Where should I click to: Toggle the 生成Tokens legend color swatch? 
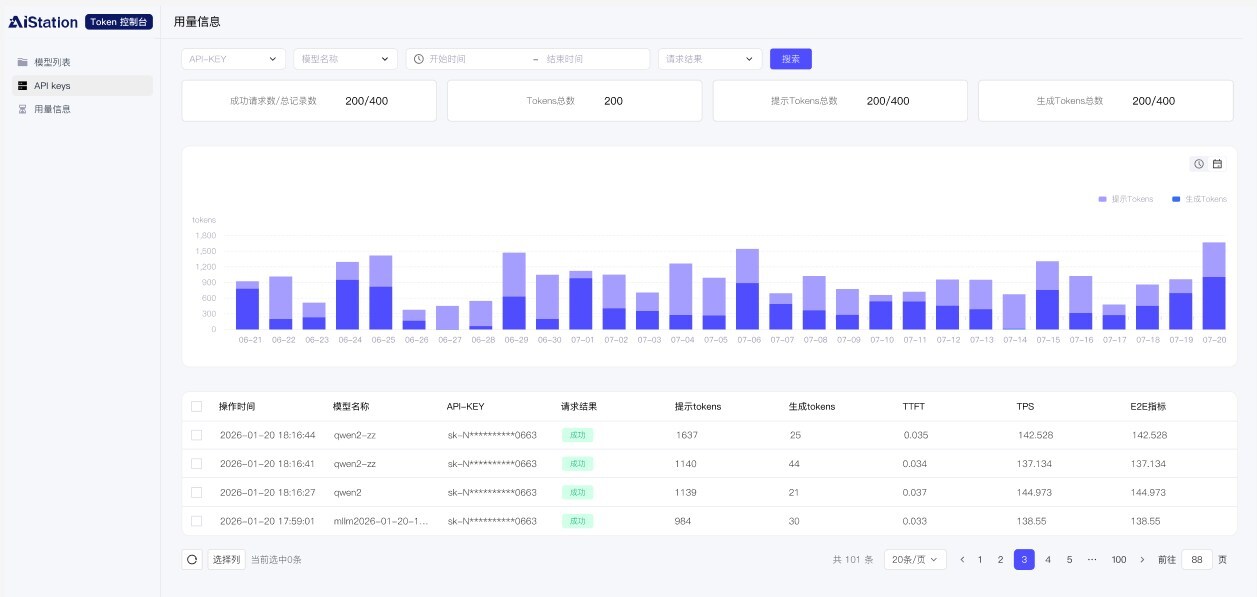[x=1176, y=199]
